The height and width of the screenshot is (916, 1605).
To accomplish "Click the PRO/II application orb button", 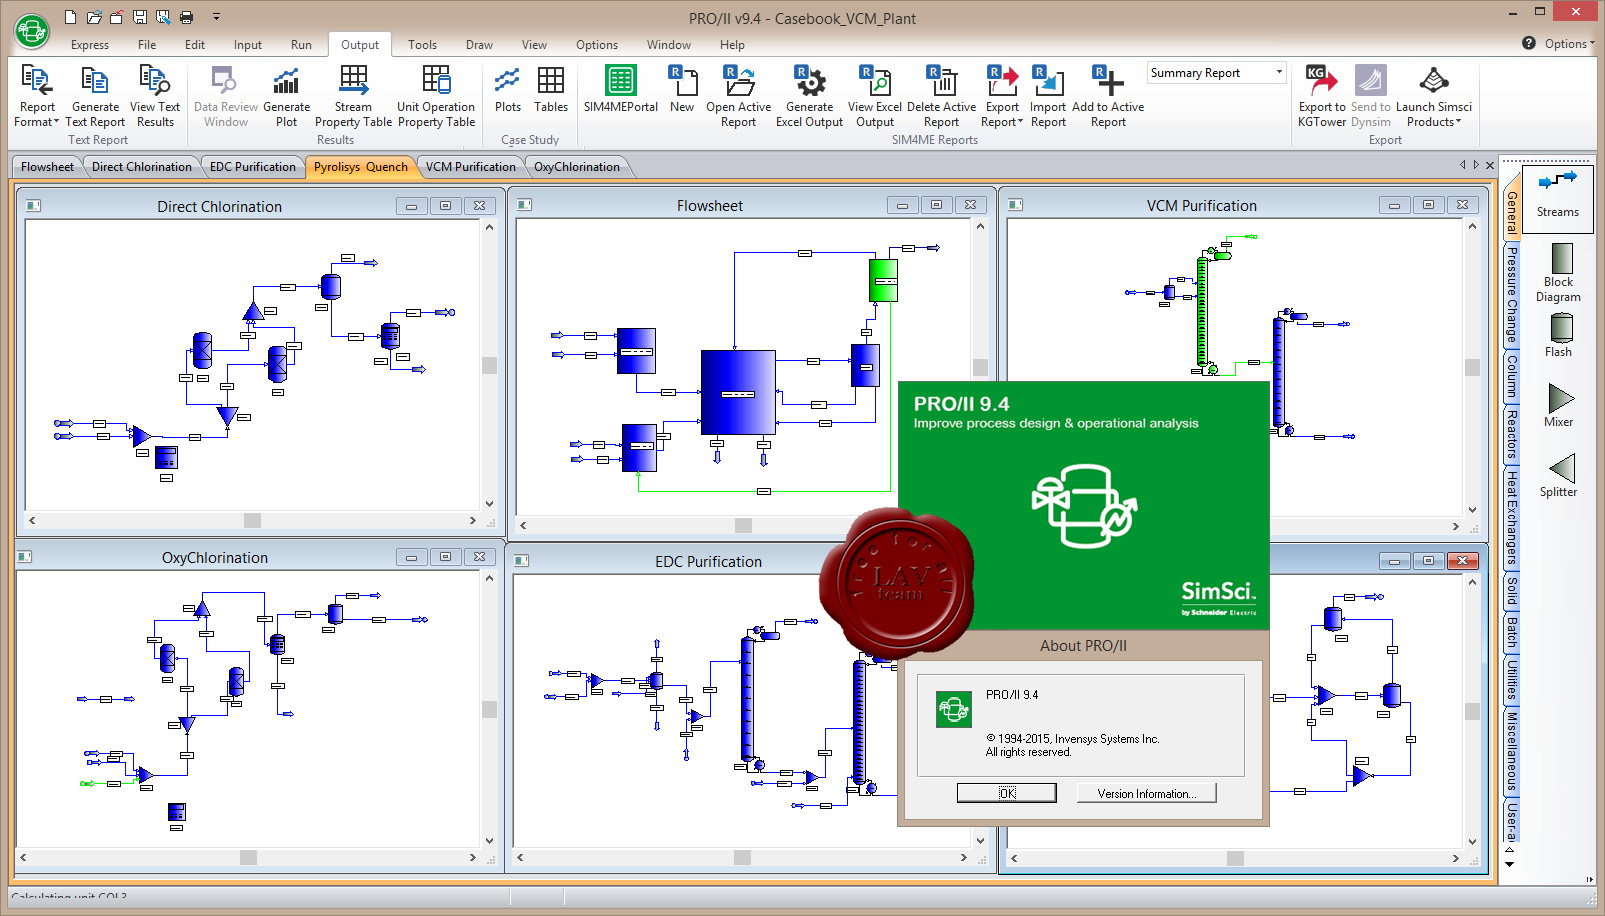I will point(32,30).
